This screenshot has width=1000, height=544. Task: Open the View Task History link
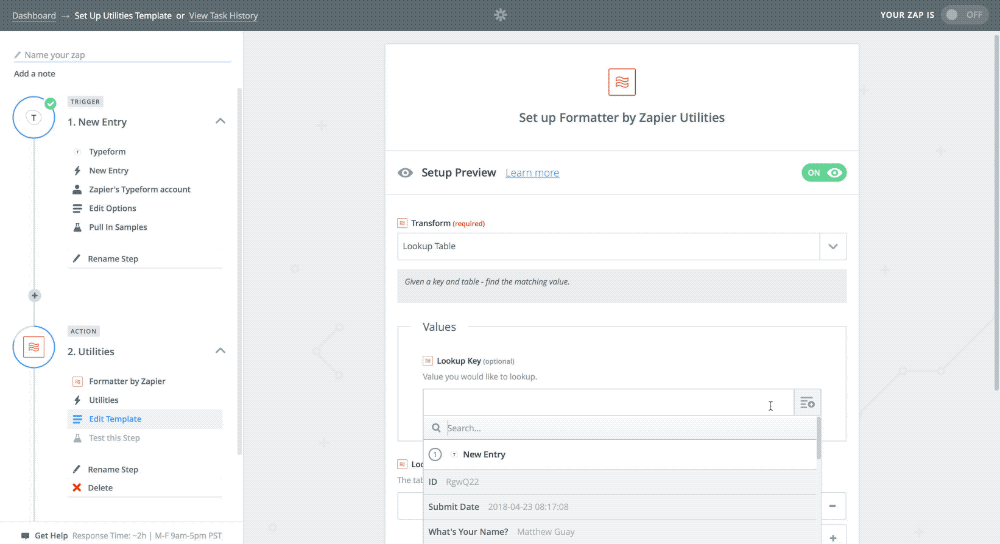223,15
